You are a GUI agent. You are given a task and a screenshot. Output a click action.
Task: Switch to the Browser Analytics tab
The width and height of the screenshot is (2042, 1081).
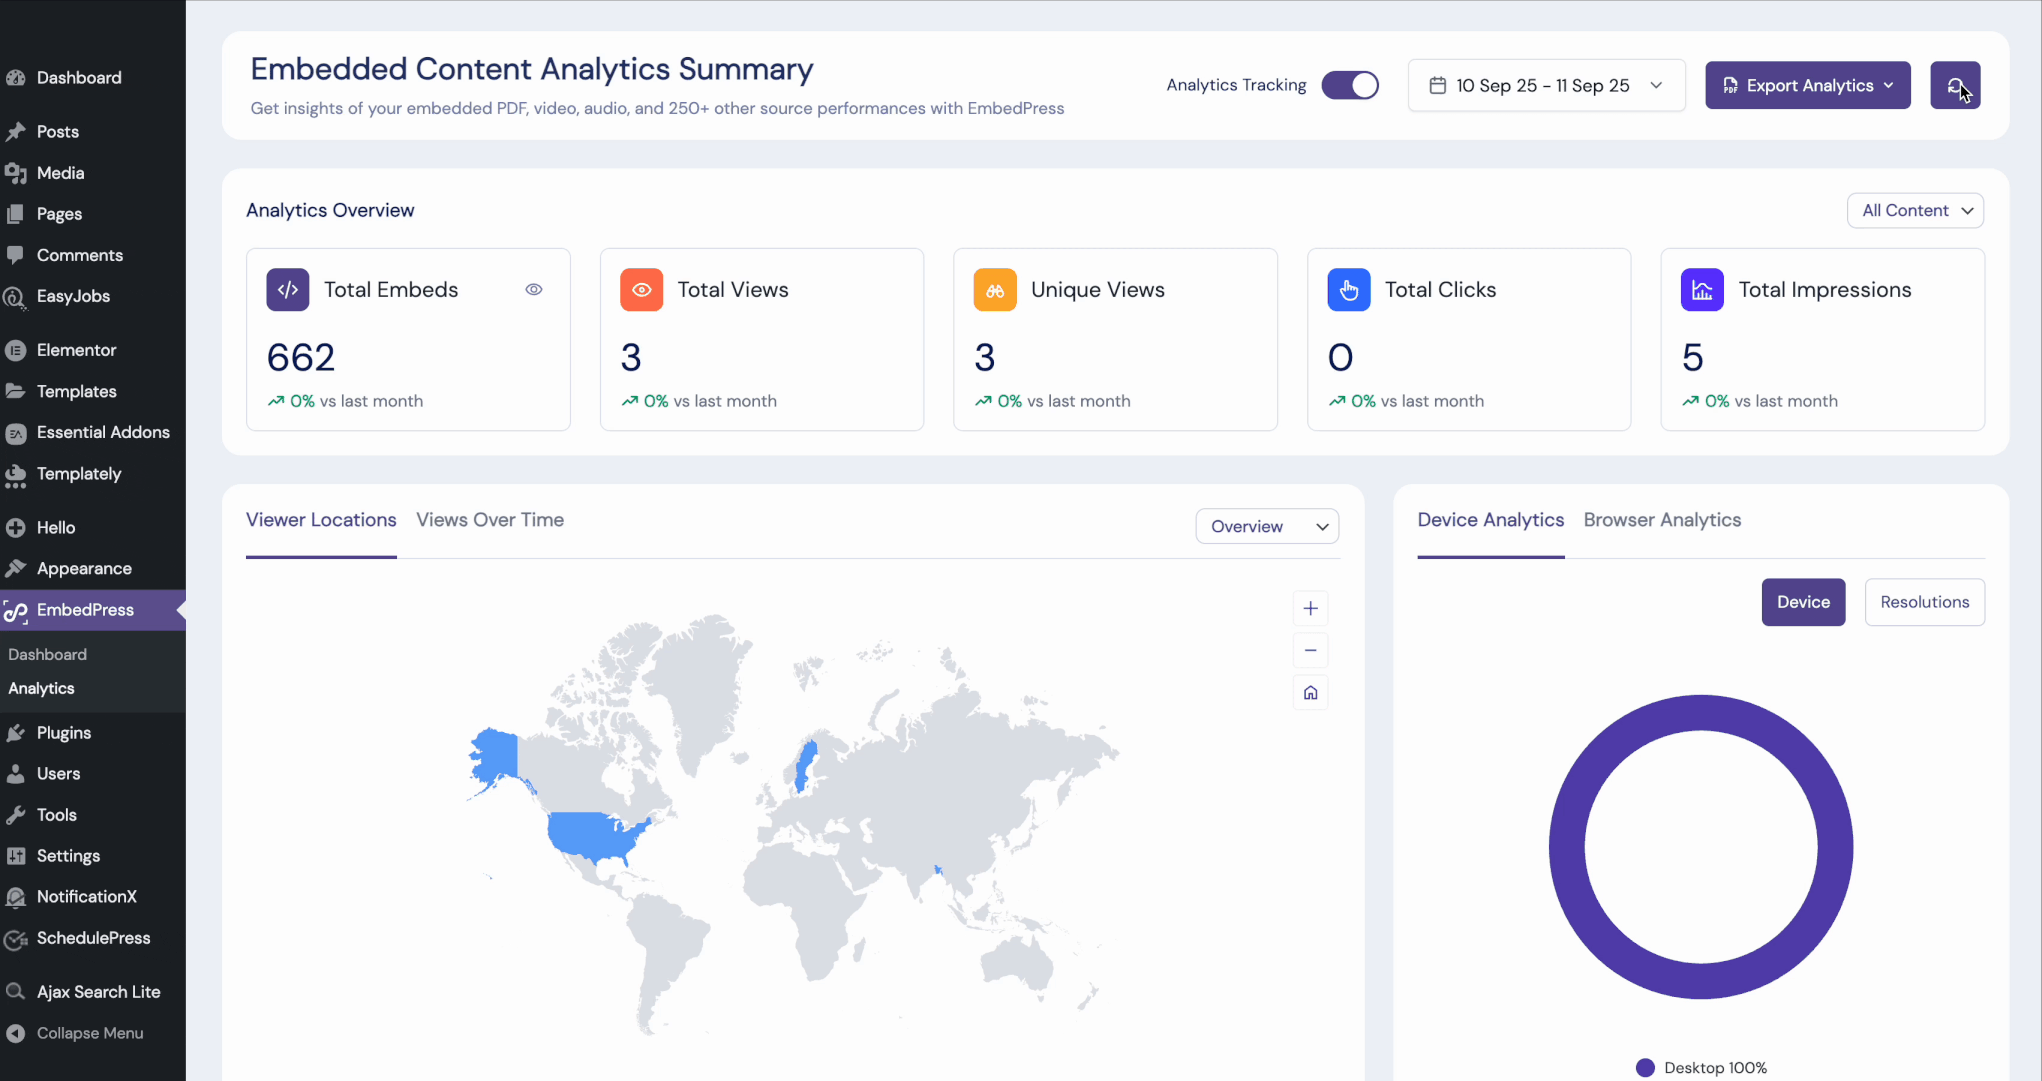(1662, 520)
